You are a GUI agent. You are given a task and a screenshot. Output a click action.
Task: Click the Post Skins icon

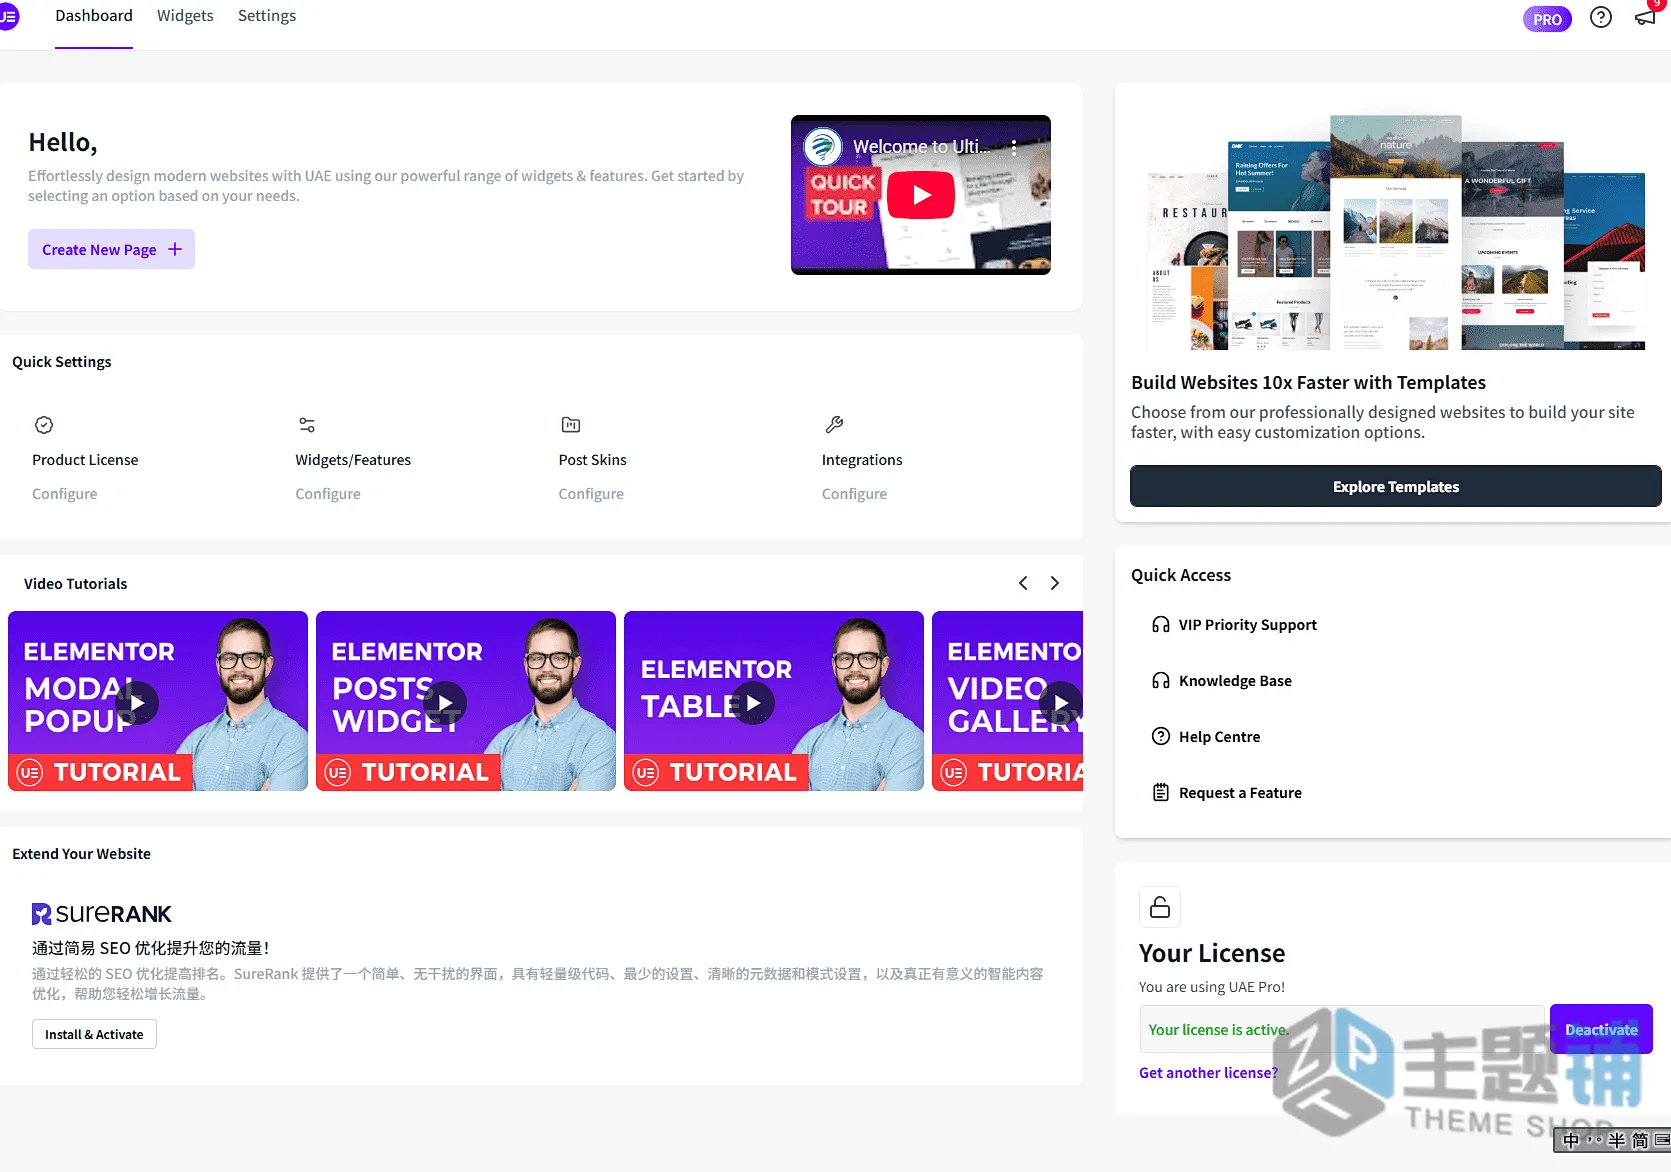coord(571,425)
